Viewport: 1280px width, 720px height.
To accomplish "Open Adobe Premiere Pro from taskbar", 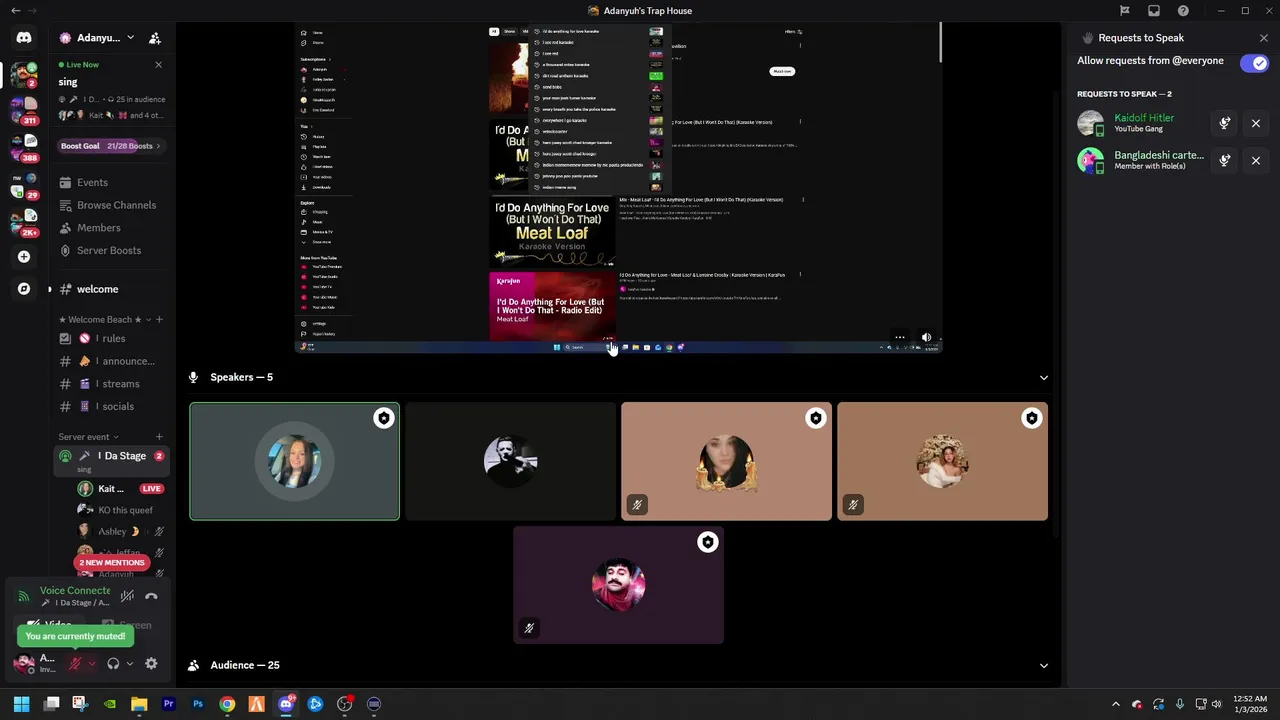I will 168,704.
